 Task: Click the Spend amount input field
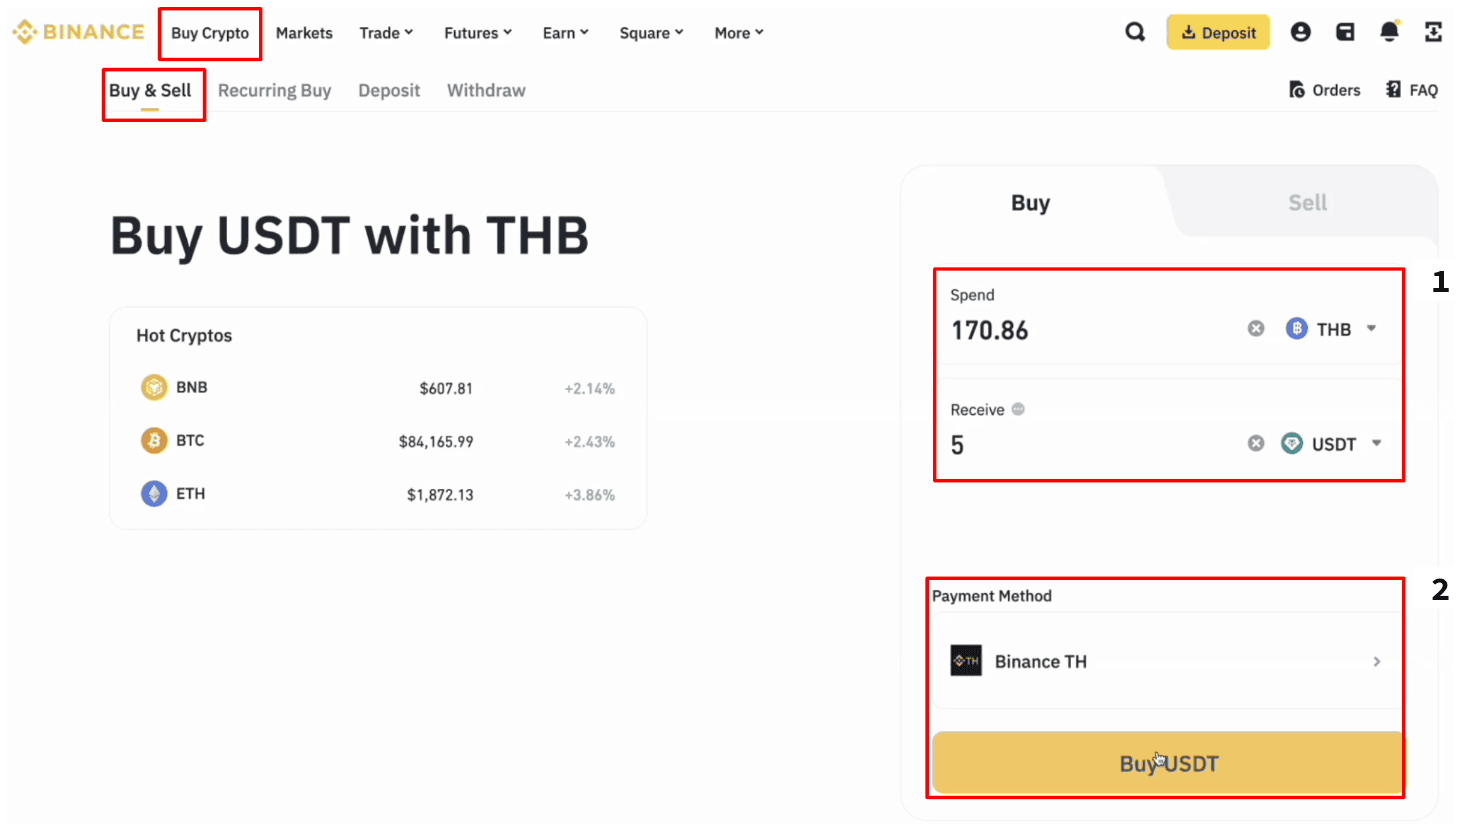pyautogui.click(x=1090, y=330)
